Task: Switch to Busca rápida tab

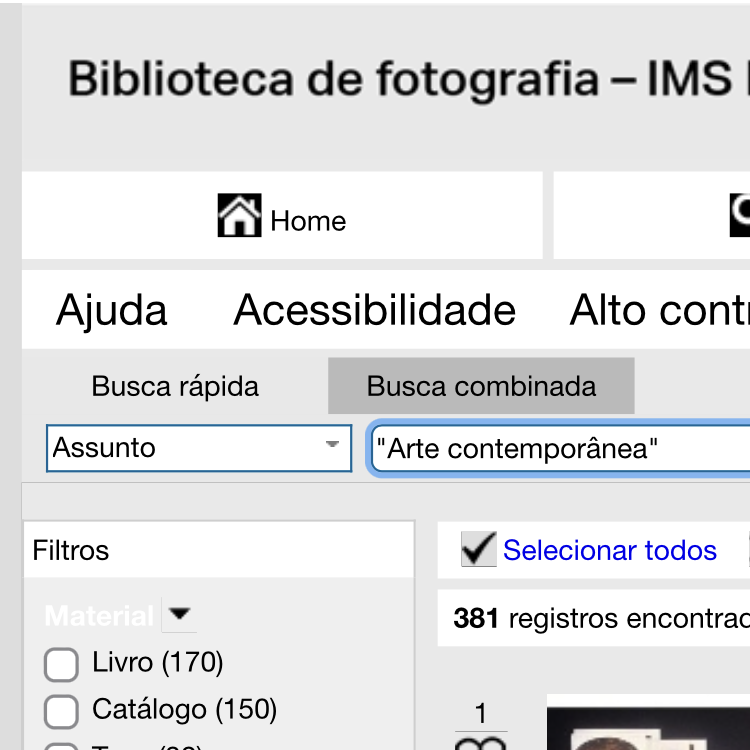Action: click(175, 386)
